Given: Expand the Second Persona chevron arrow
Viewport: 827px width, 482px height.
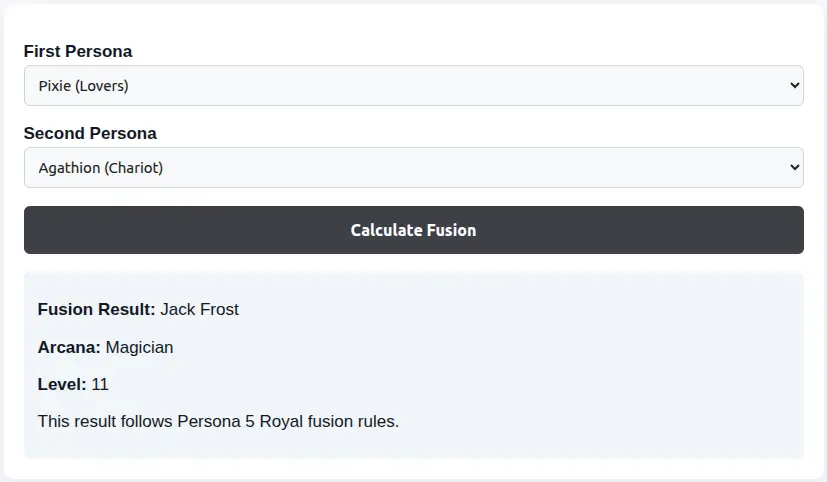Looking at the screenshot, I should (795, 168).
